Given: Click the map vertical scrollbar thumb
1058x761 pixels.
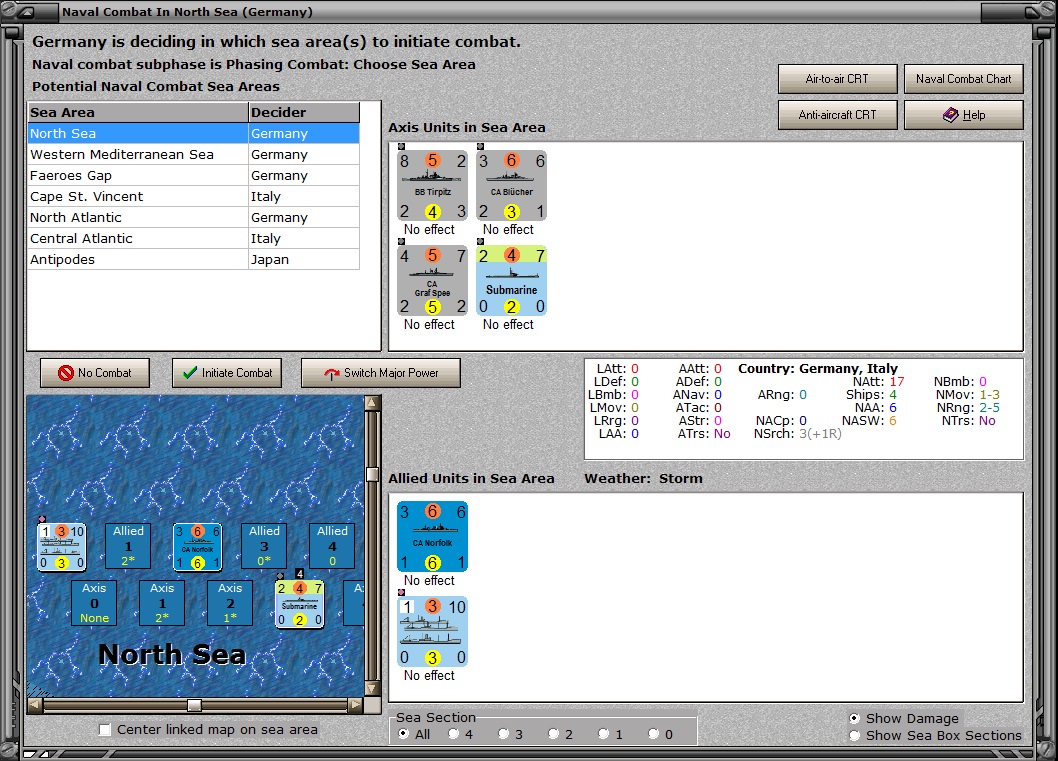Looking at the screenshot, I should point(372,474).
